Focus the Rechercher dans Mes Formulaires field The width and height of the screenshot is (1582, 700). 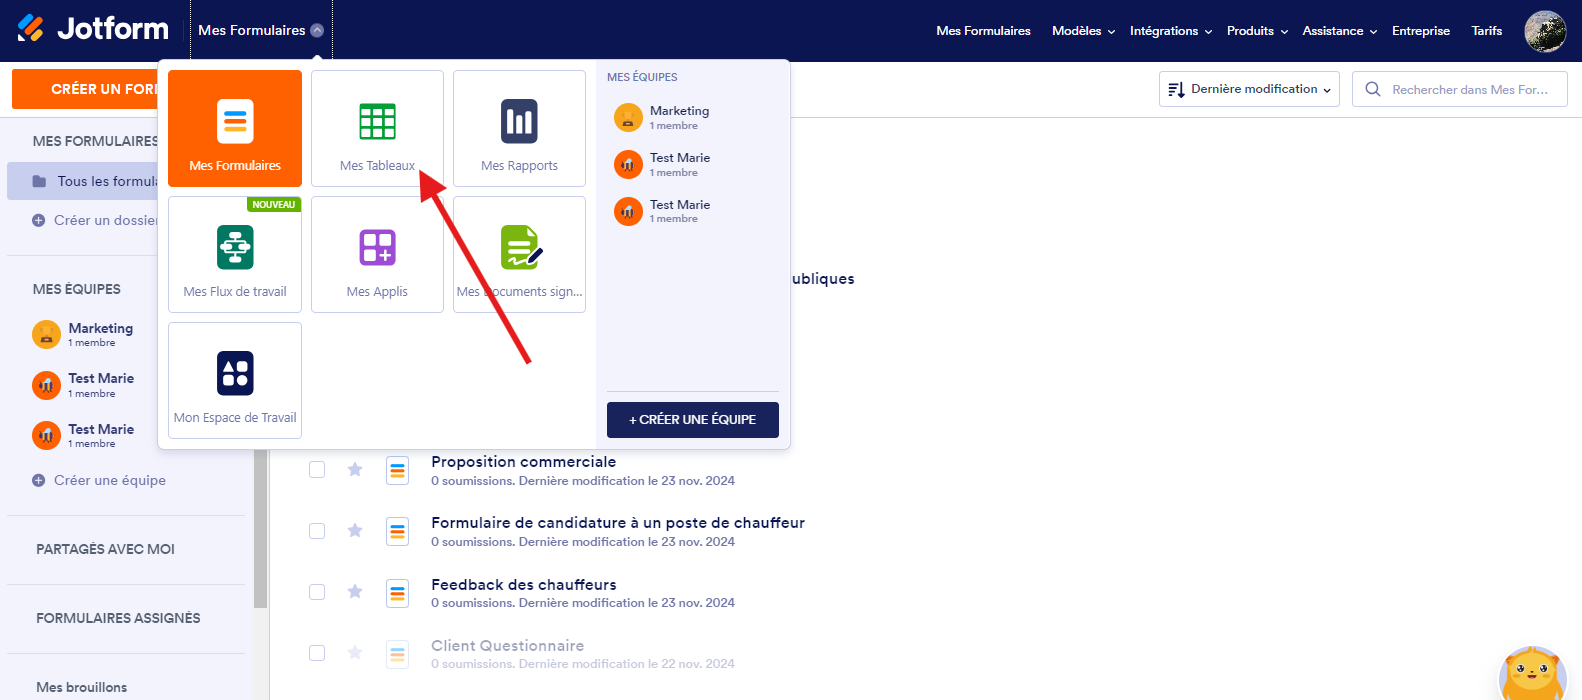(x=1460, y=89)
